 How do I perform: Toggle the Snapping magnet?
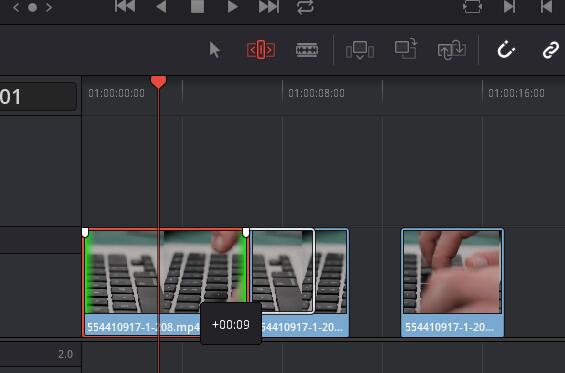click(x=506, y=50)
